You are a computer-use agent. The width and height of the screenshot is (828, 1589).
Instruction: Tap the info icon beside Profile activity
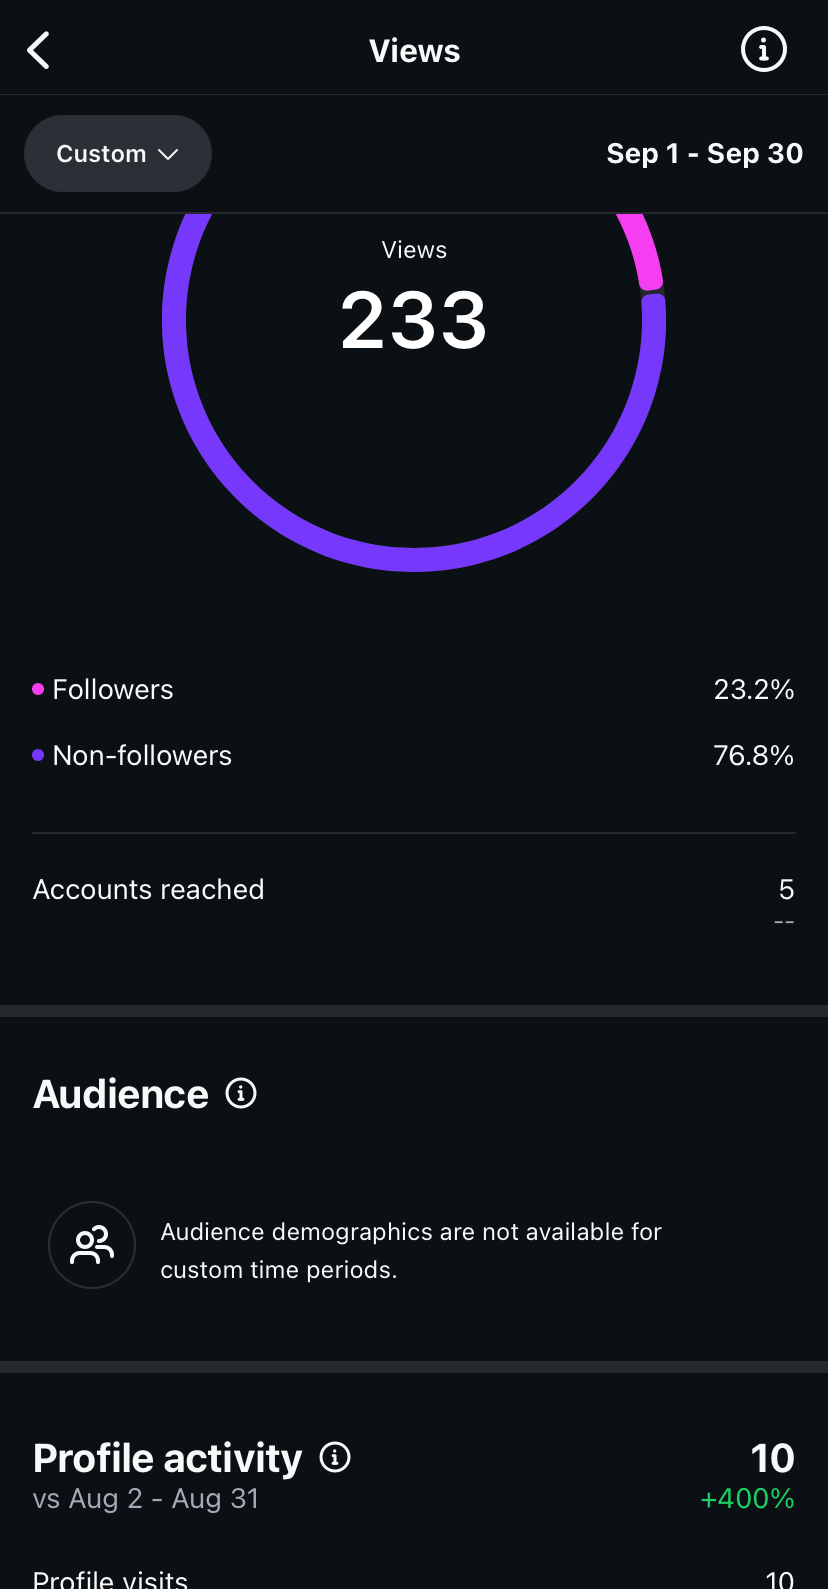335,1457
